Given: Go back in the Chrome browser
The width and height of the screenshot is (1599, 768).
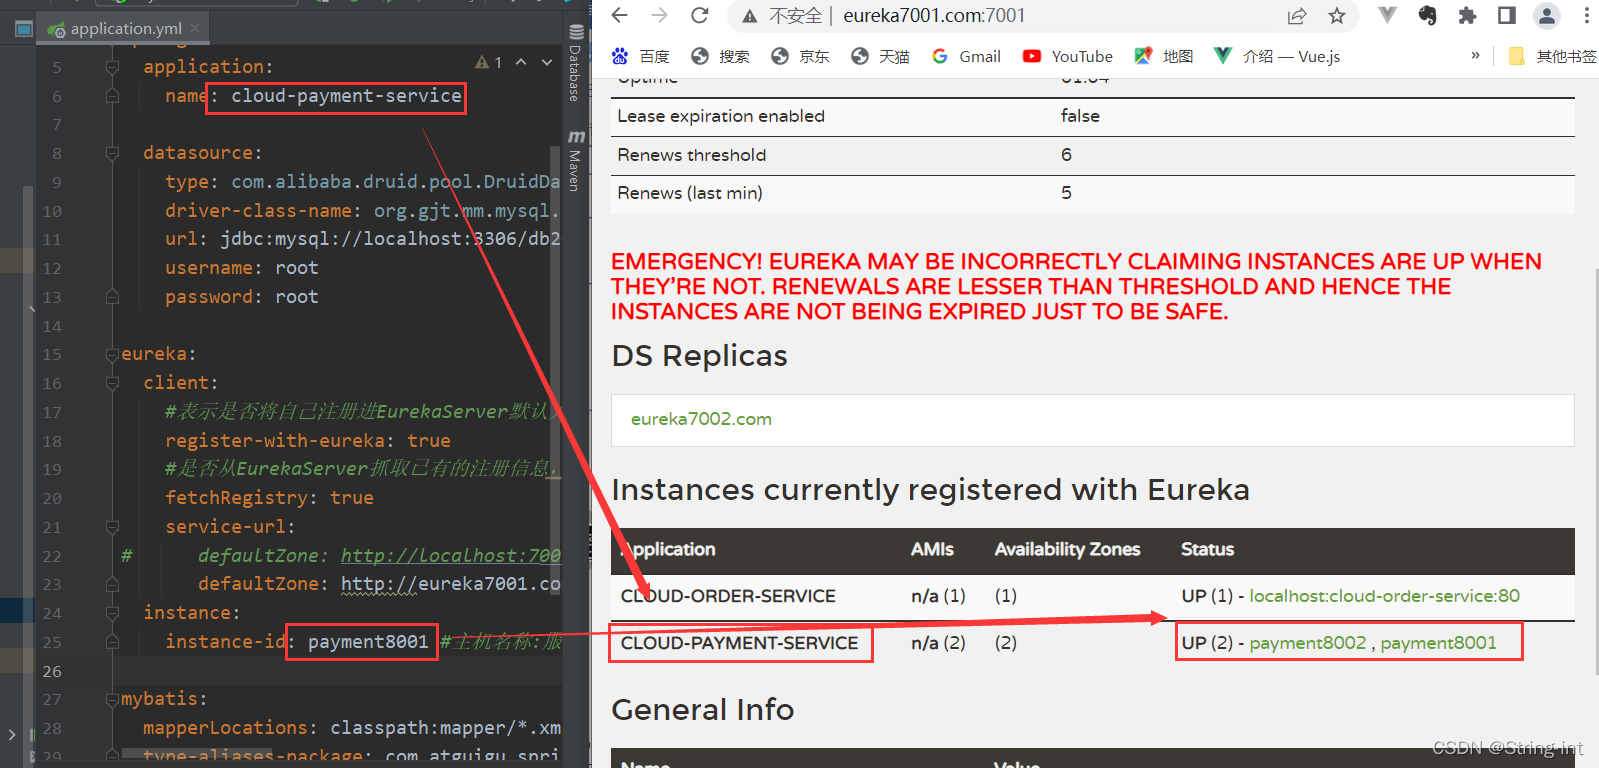Looking at the screenshot, I should coord(620,15).
